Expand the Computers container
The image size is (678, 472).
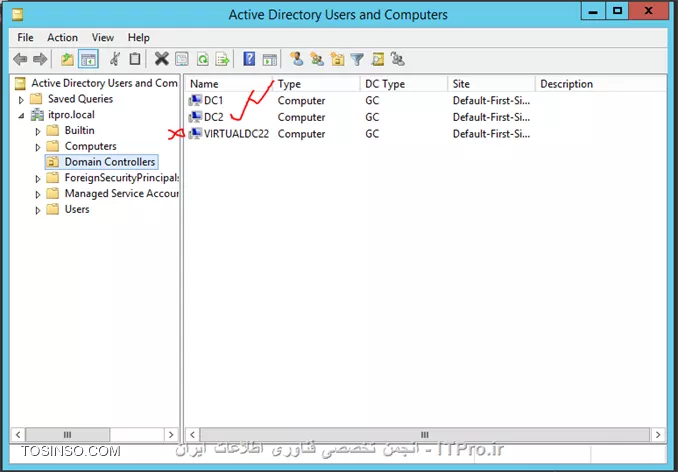click(x=38, y=147)
